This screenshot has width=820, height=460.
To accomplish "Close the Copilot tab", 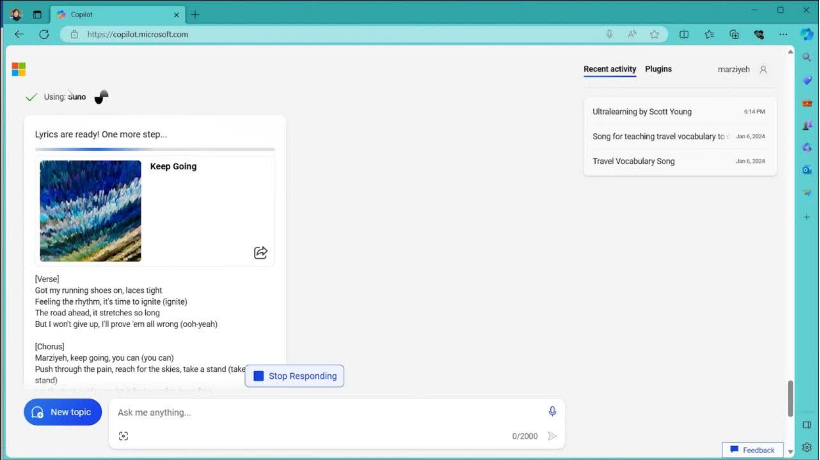I will pos(176,15).
